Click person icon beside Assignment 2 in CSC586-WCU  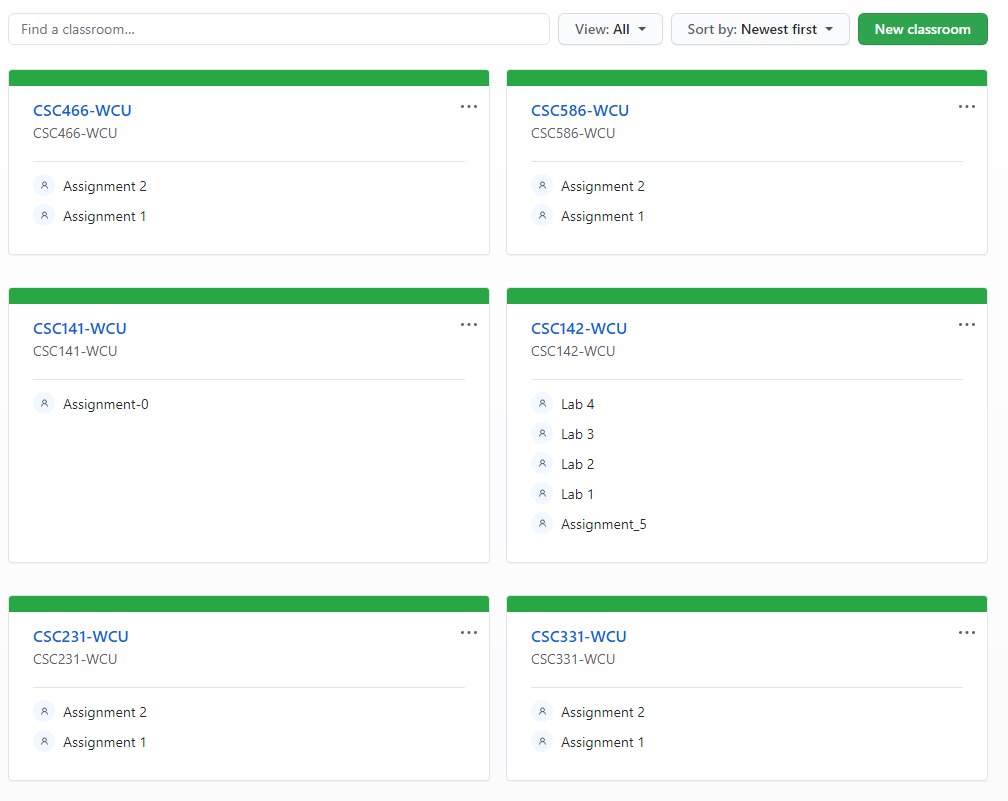click(x=542, y=185)
